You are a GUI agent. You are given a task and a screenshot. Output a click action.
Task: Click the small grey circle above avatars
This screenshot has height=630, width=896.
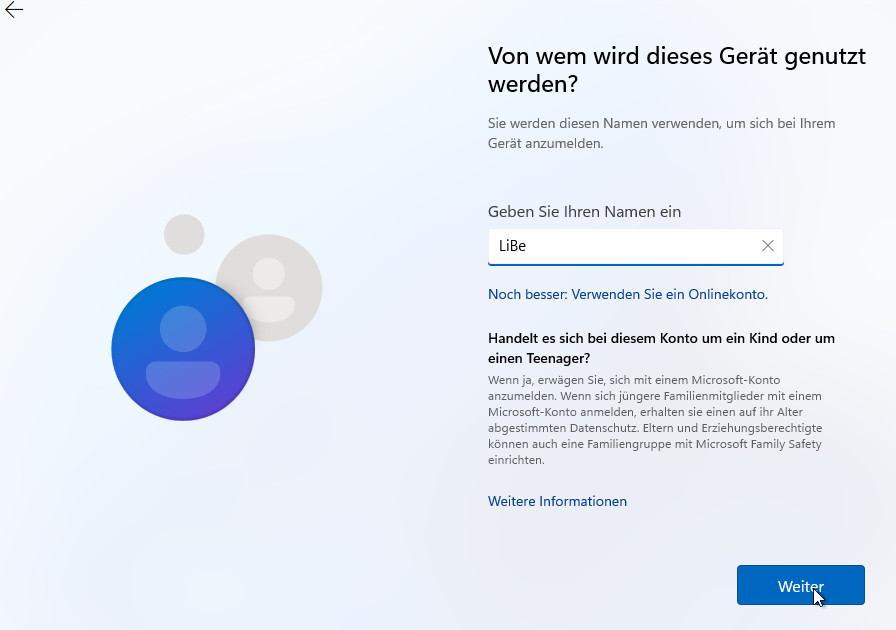point(184,234)
